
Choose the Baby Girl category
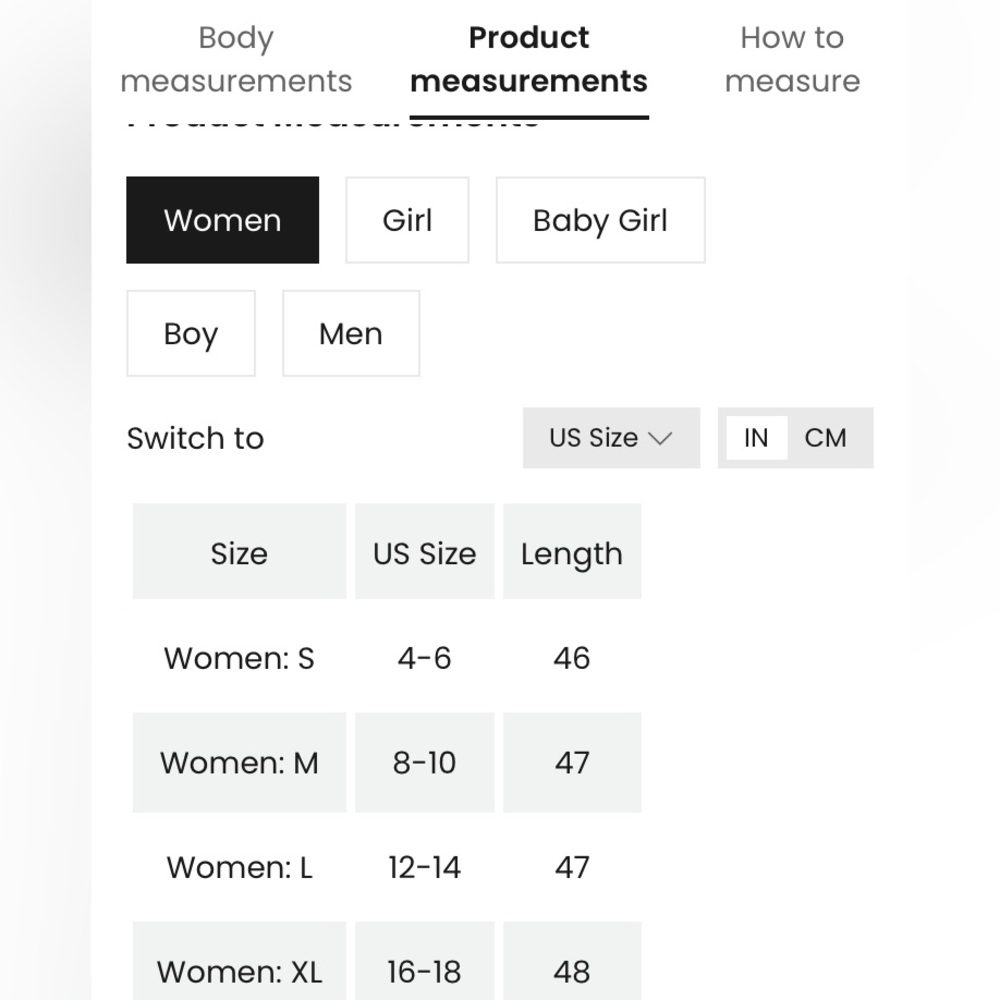tap(600, 220)
